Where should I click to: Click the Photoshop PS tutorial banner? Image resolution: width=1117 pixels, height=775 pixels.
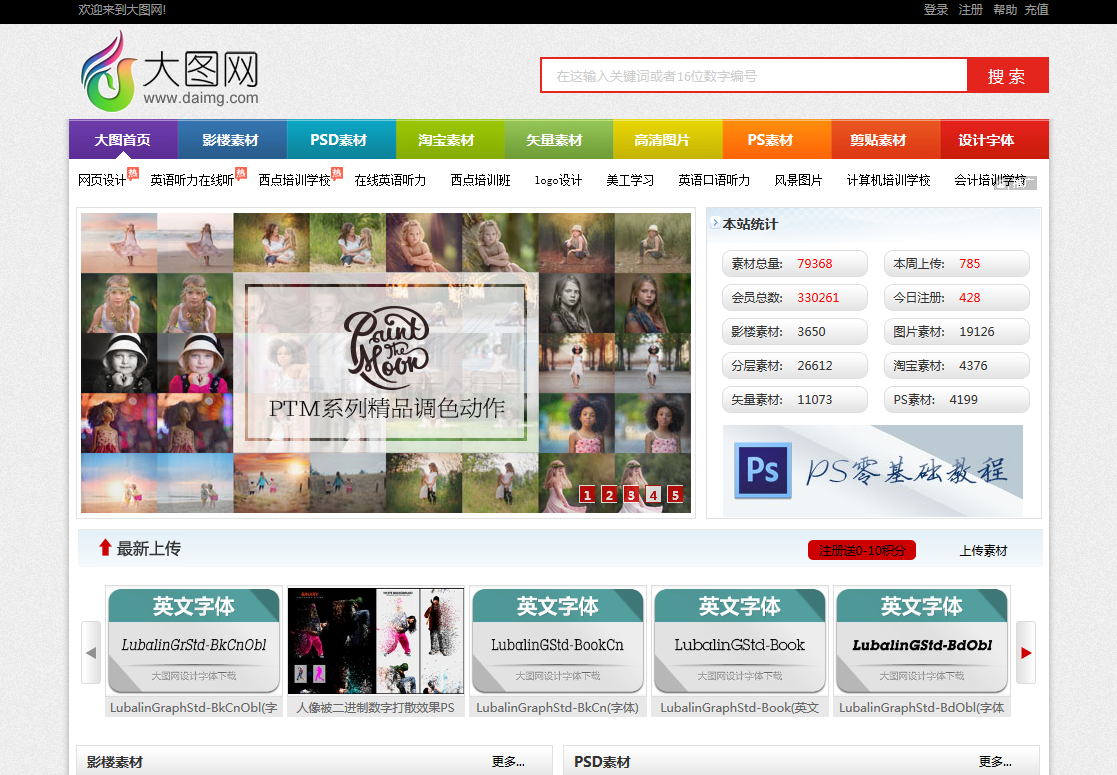[872, 471]
